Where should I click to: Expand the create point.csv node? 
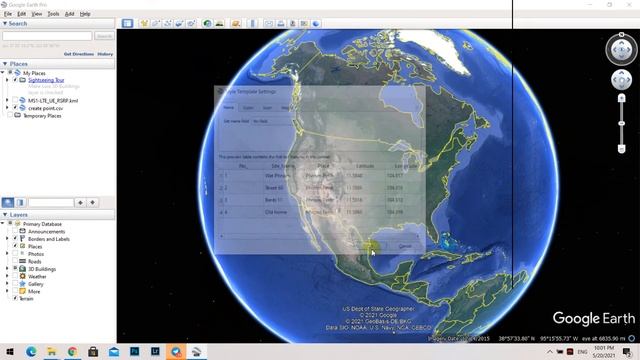pos(7,108)
